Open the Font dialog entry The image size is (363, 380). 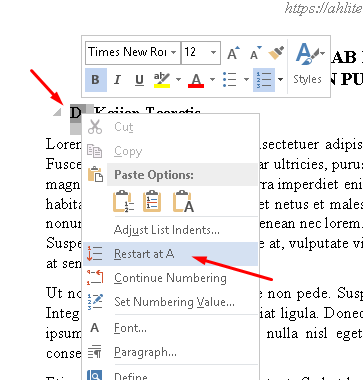coord(170,328)
